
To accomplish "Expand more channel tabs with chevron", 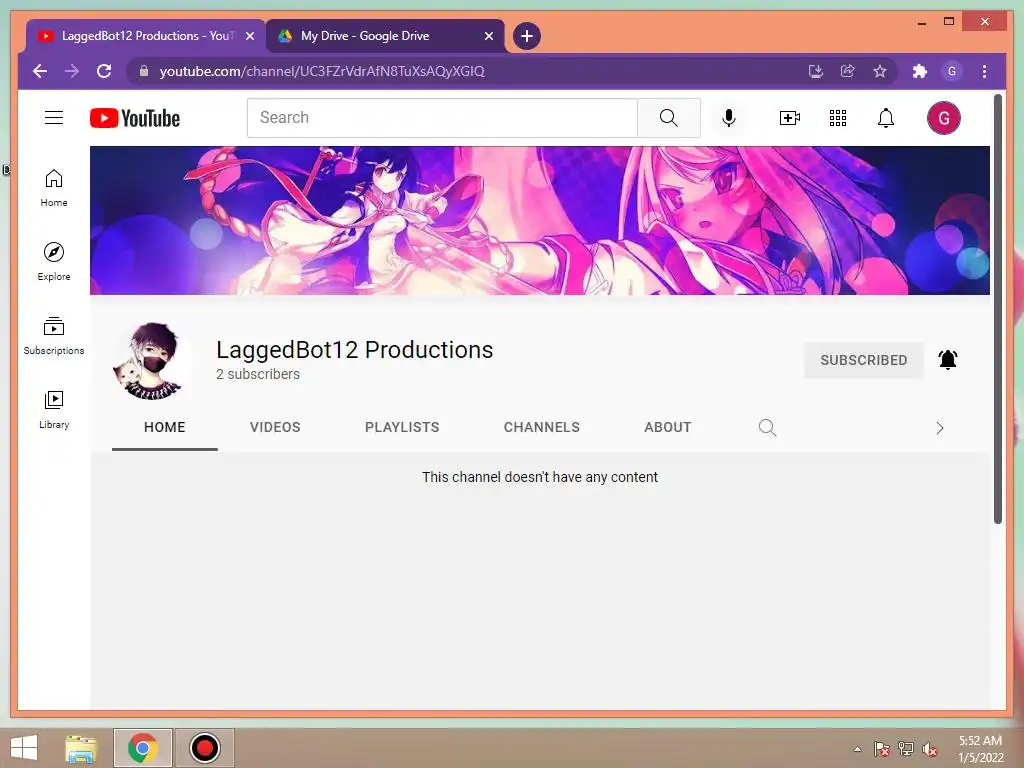I will pyautogui.click(x=940, y=428).
